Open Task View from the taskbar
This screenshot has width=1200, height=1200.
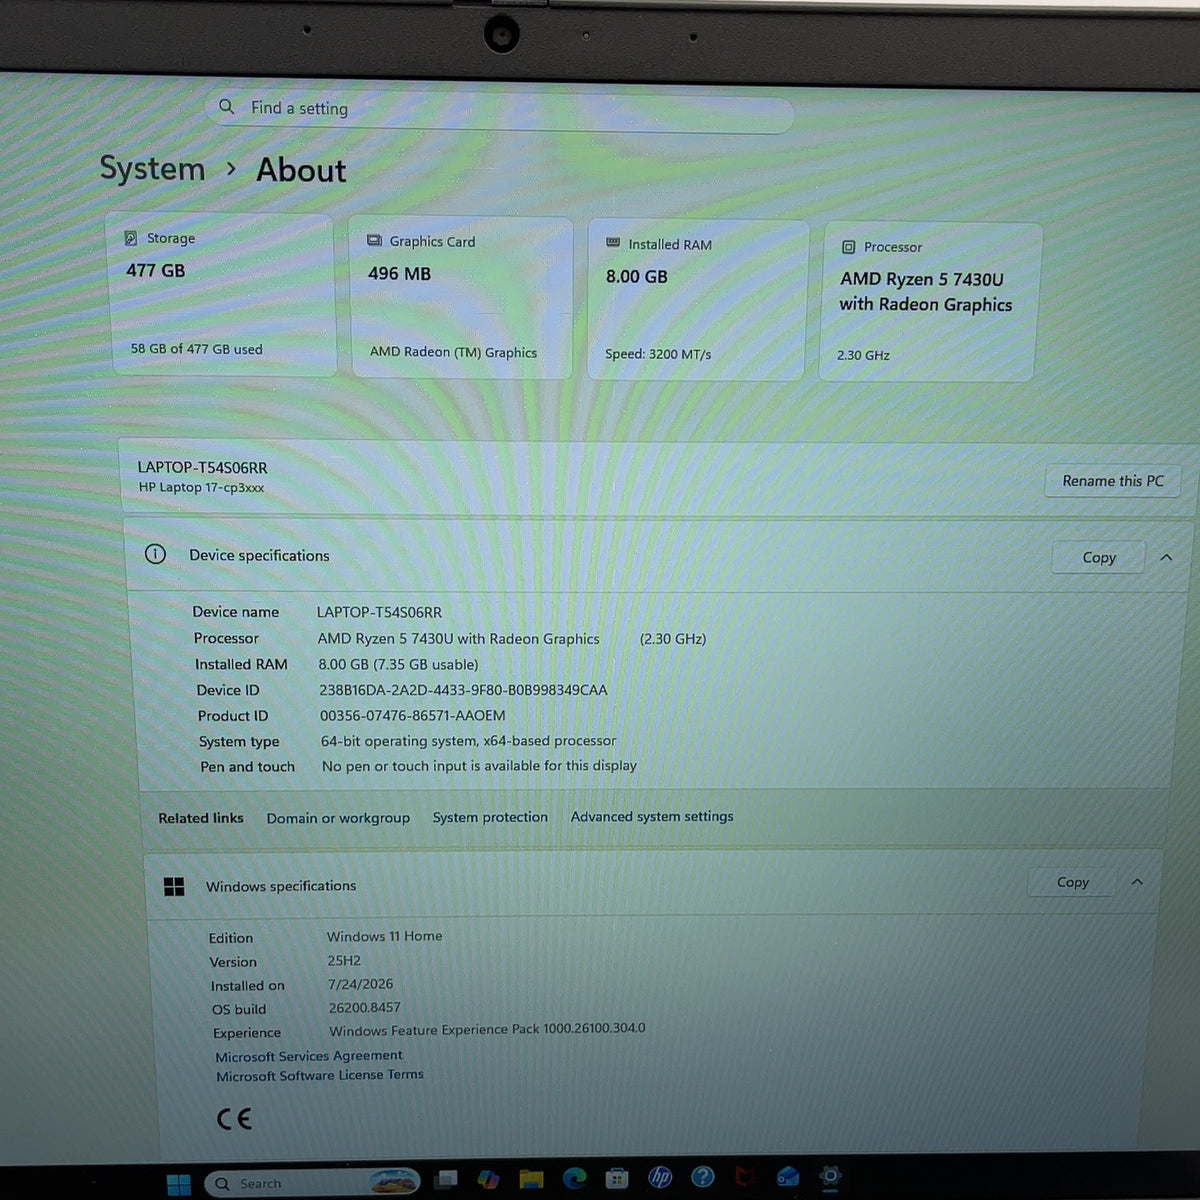click(x=447, y=1180)
